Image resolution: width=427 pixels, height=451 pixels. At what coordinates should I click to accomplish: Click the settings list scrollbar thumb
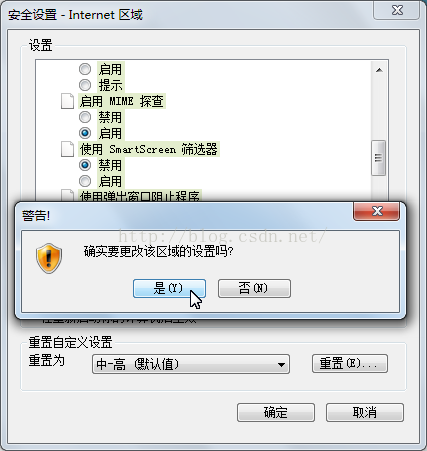tap(378, 158)
